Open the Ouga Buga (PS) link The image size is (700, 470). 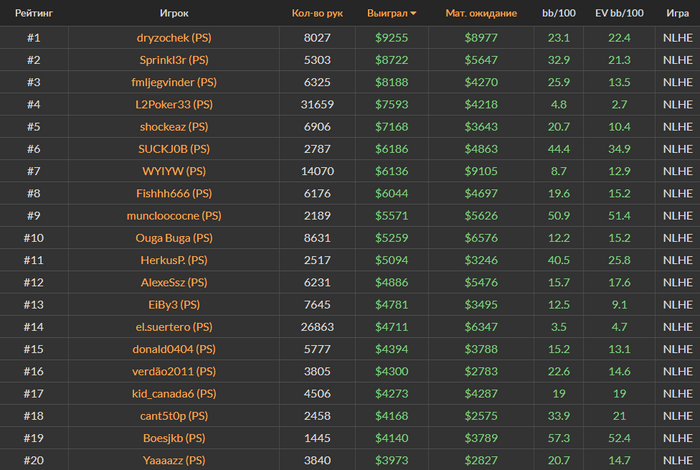pos(174,238)
